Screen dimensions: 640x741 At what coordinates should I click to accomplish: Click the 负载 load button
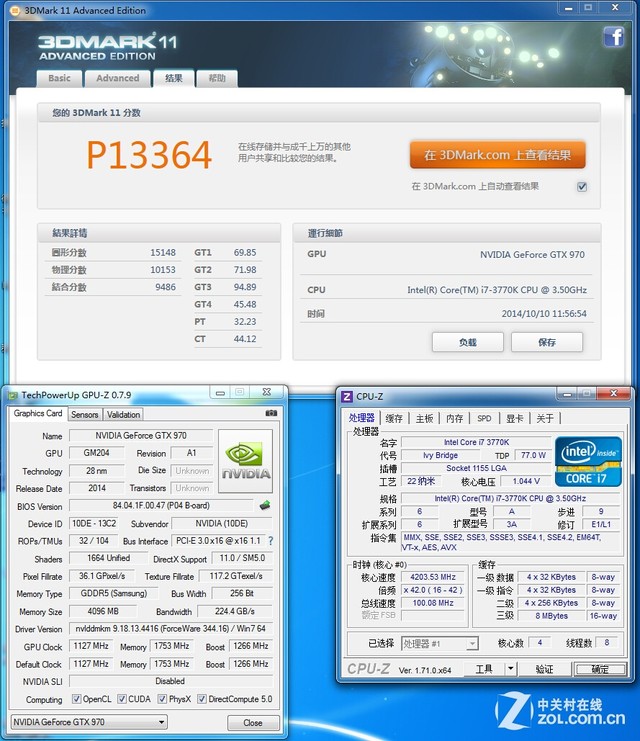[467, 342]
